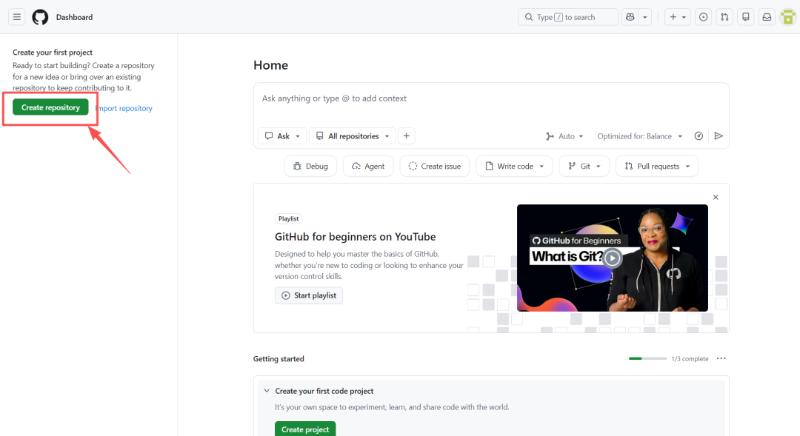Open pull requests icon in header
Image resolution: width=800 pixels, height=436 pixels.
point(724,17)
